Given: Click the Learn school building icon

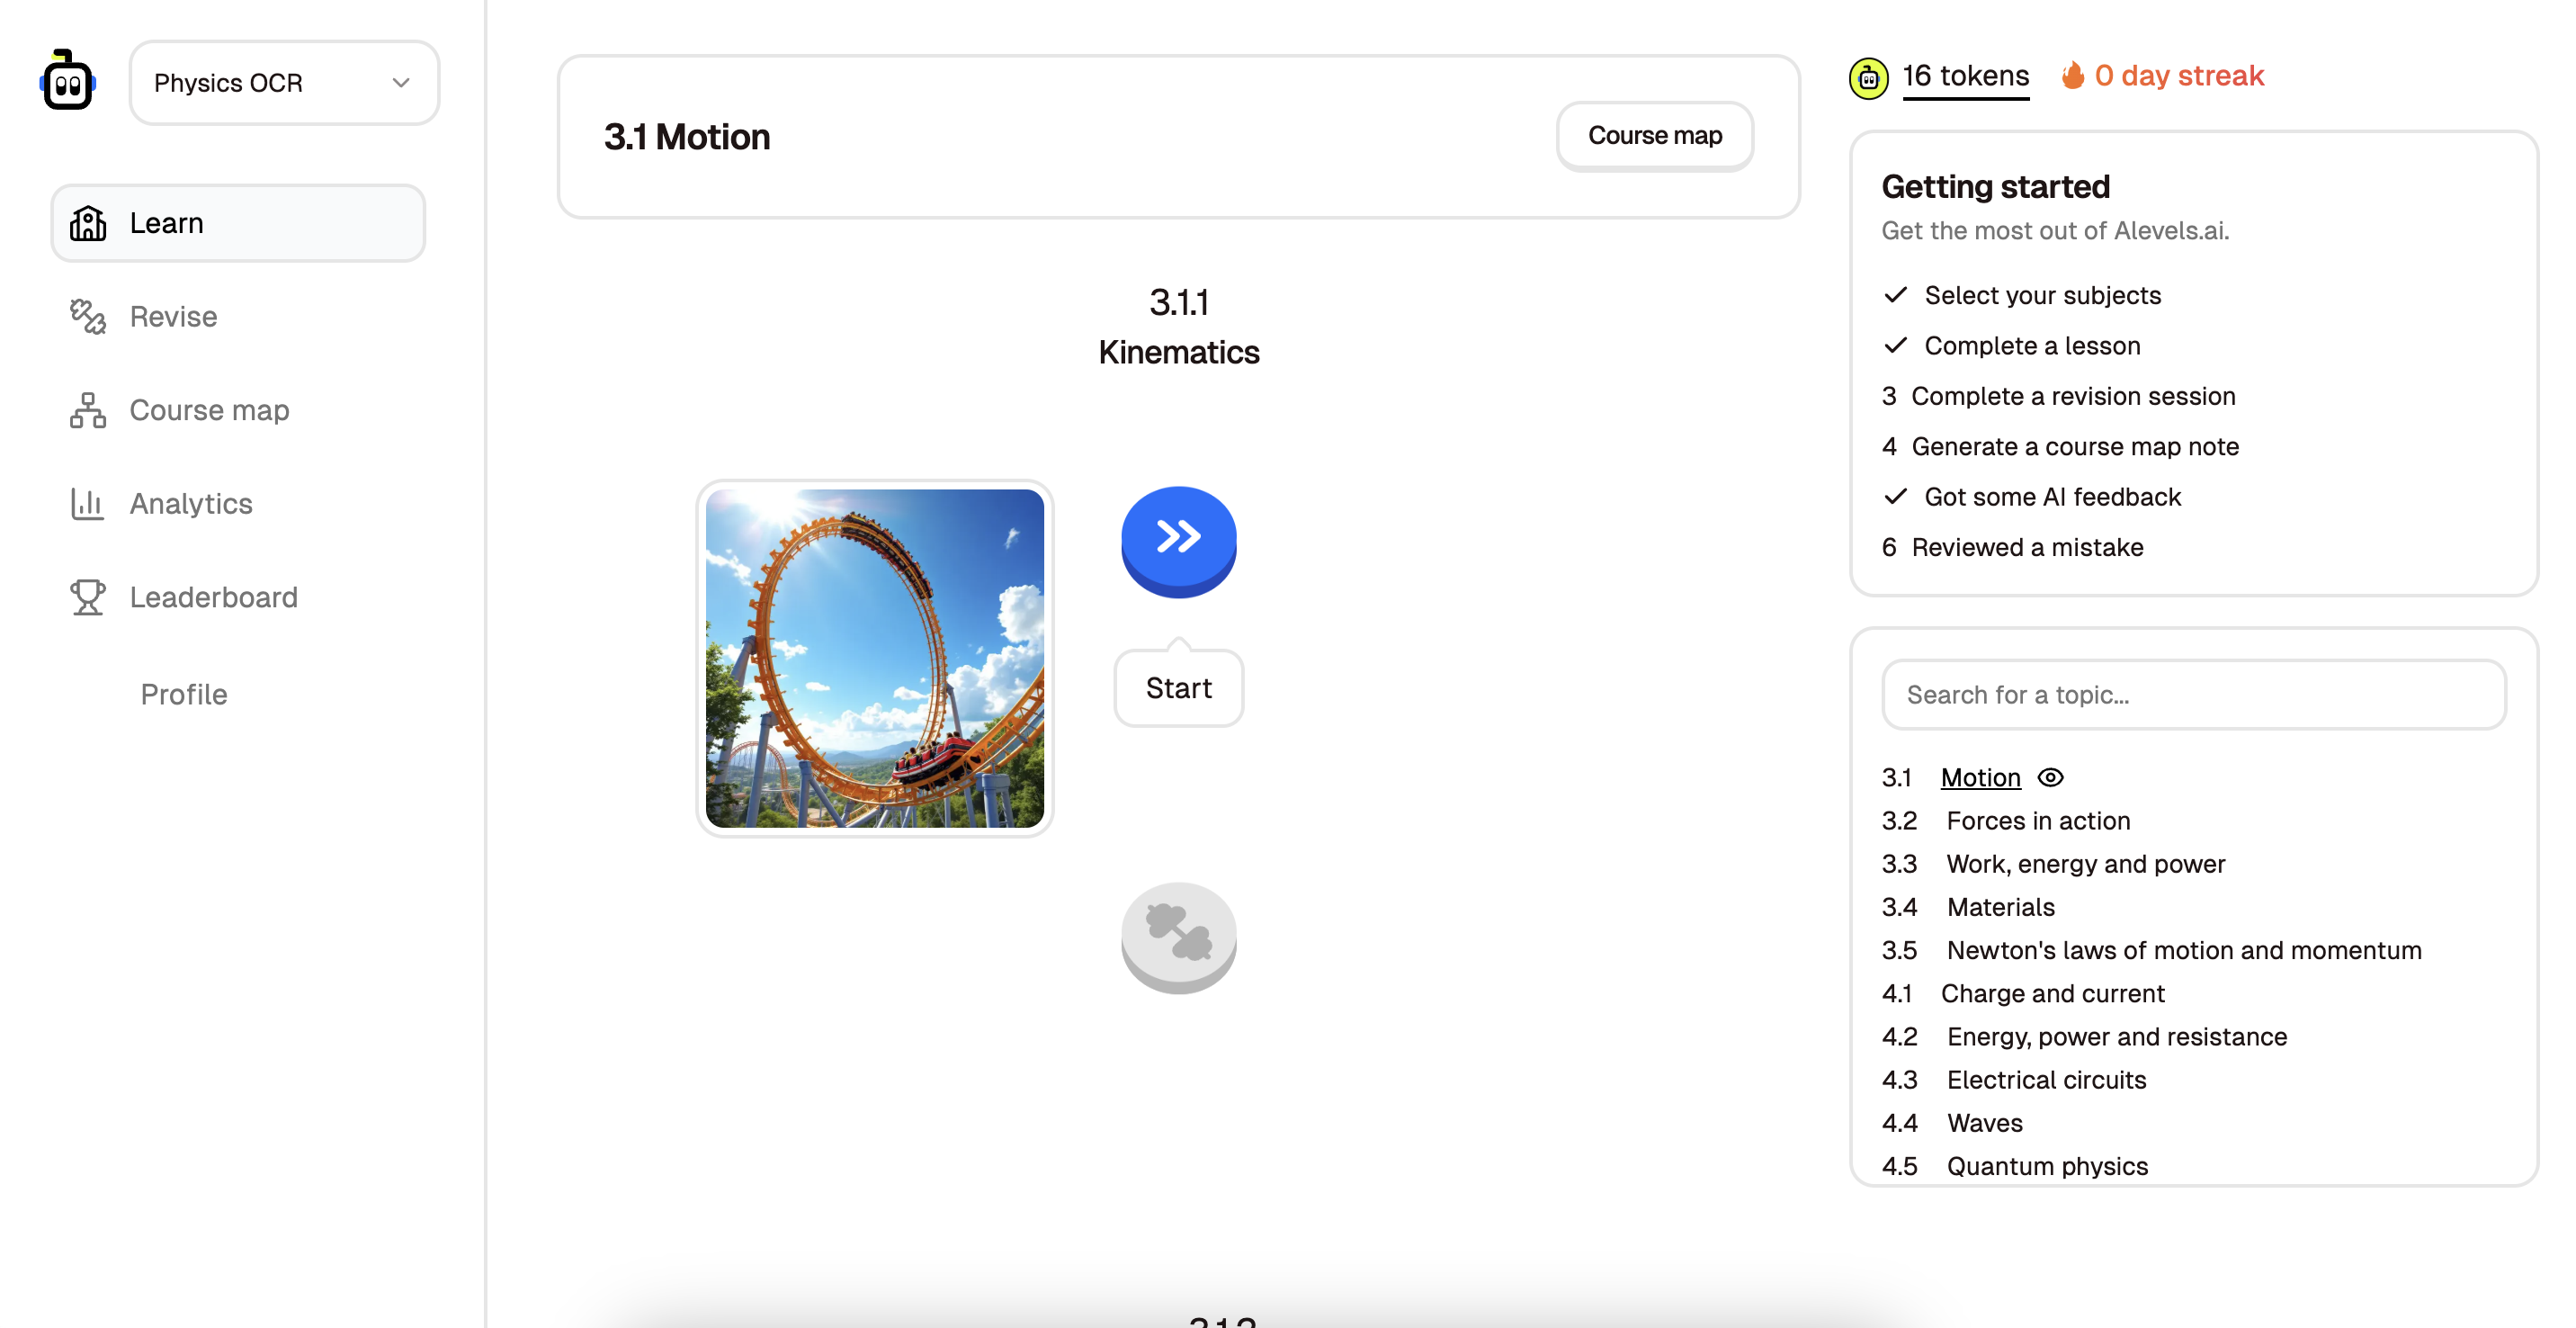Looking at the screenshot, I should pos(88,223).
